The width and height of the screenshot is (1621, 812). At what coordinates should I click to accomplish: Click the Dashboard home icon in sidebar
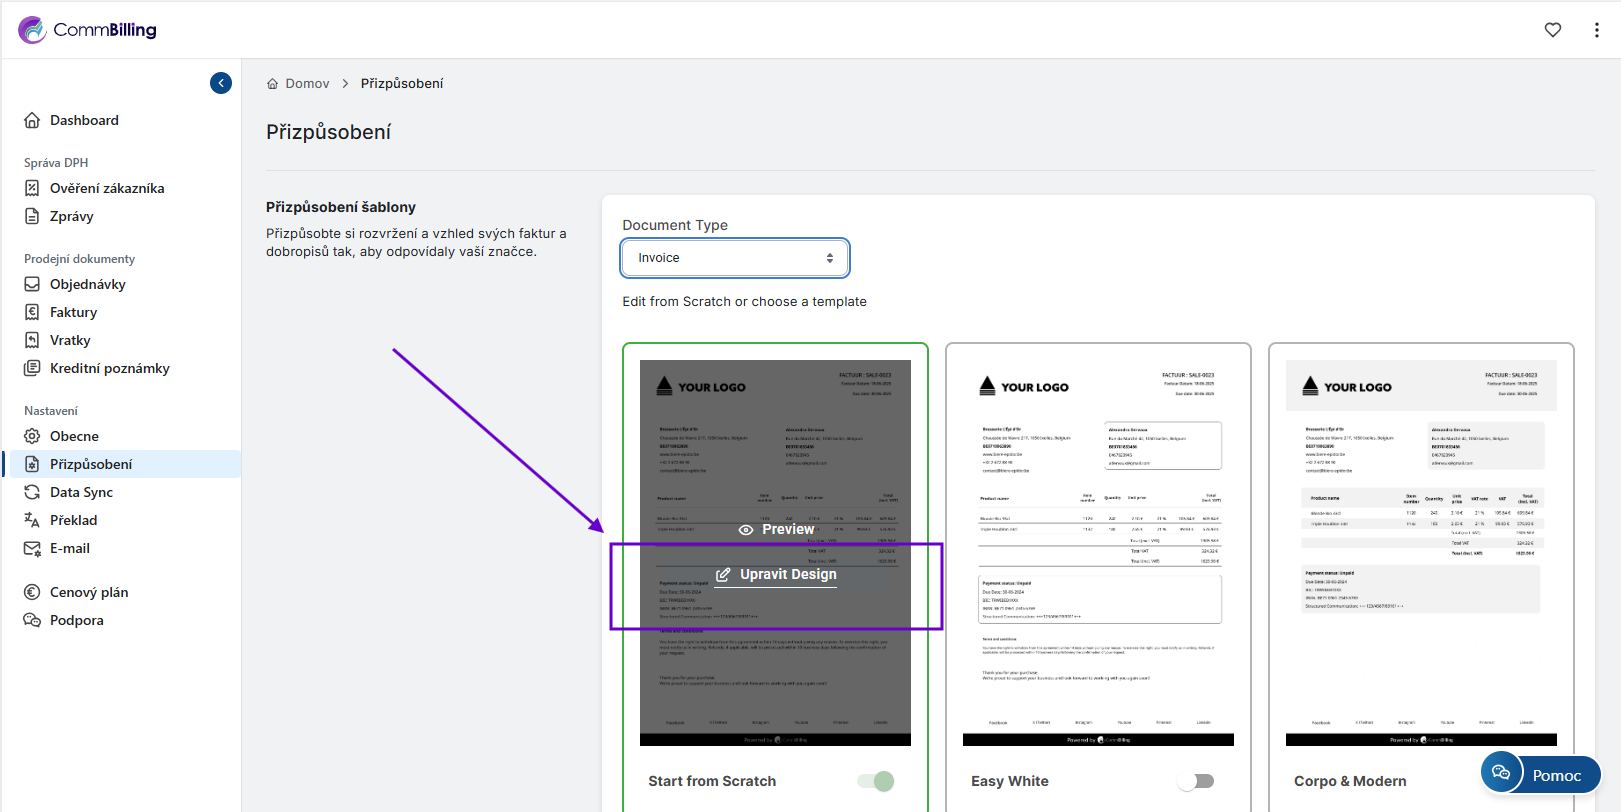tap(32, 120)
